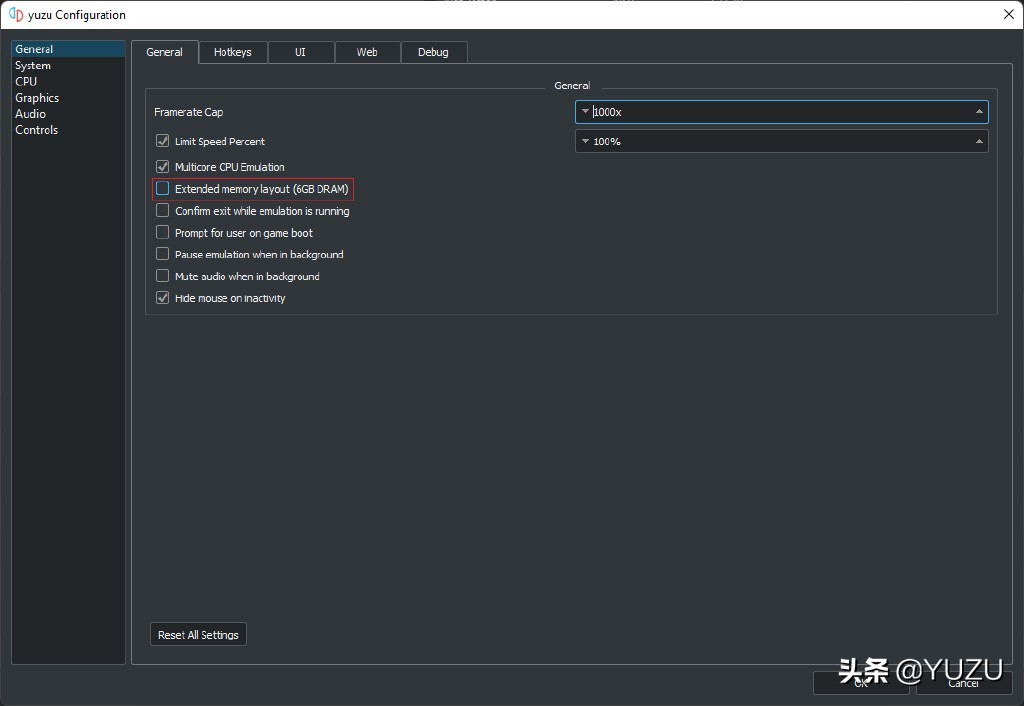Switch to the General tab
Image resolution: width=1024 pixels, height=706 pixels.
click(x=165, y=52)
